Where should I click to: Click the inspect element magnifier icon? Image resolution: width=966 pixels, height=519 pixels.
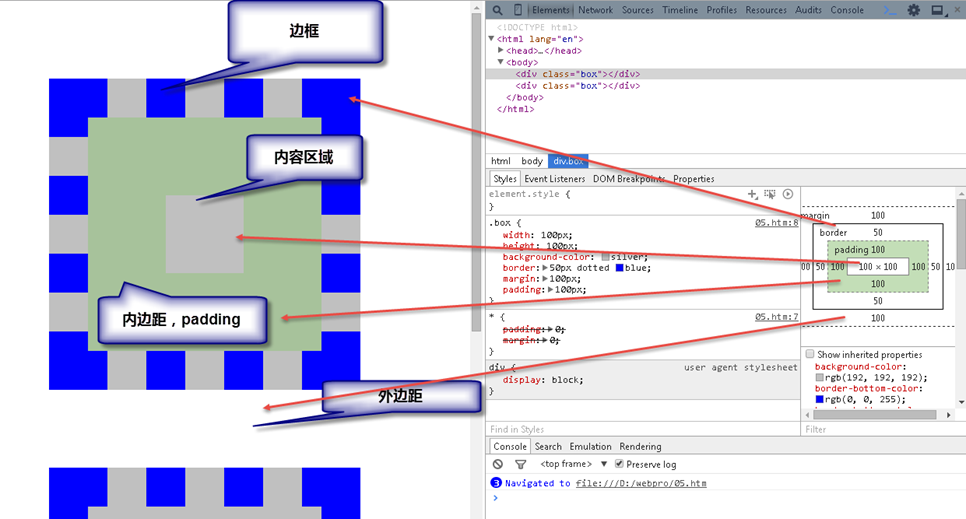click(497, 10)
